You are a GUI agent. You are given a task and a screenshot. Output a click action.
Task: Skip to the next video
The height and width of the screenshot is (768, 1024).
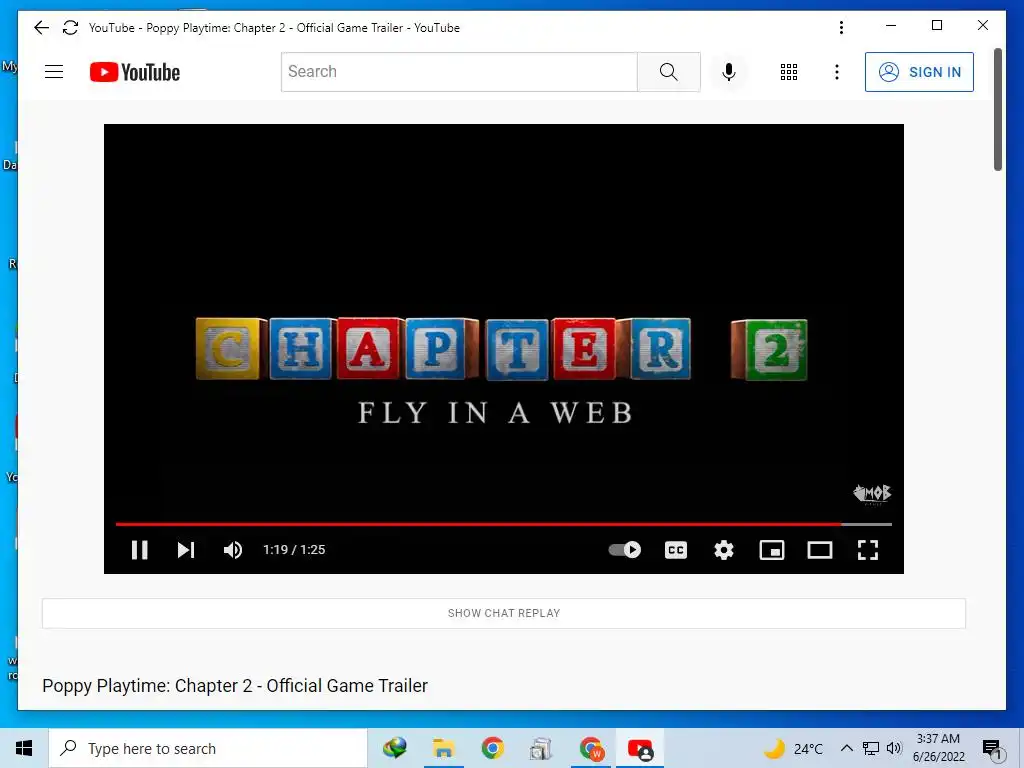click(186, 550)
